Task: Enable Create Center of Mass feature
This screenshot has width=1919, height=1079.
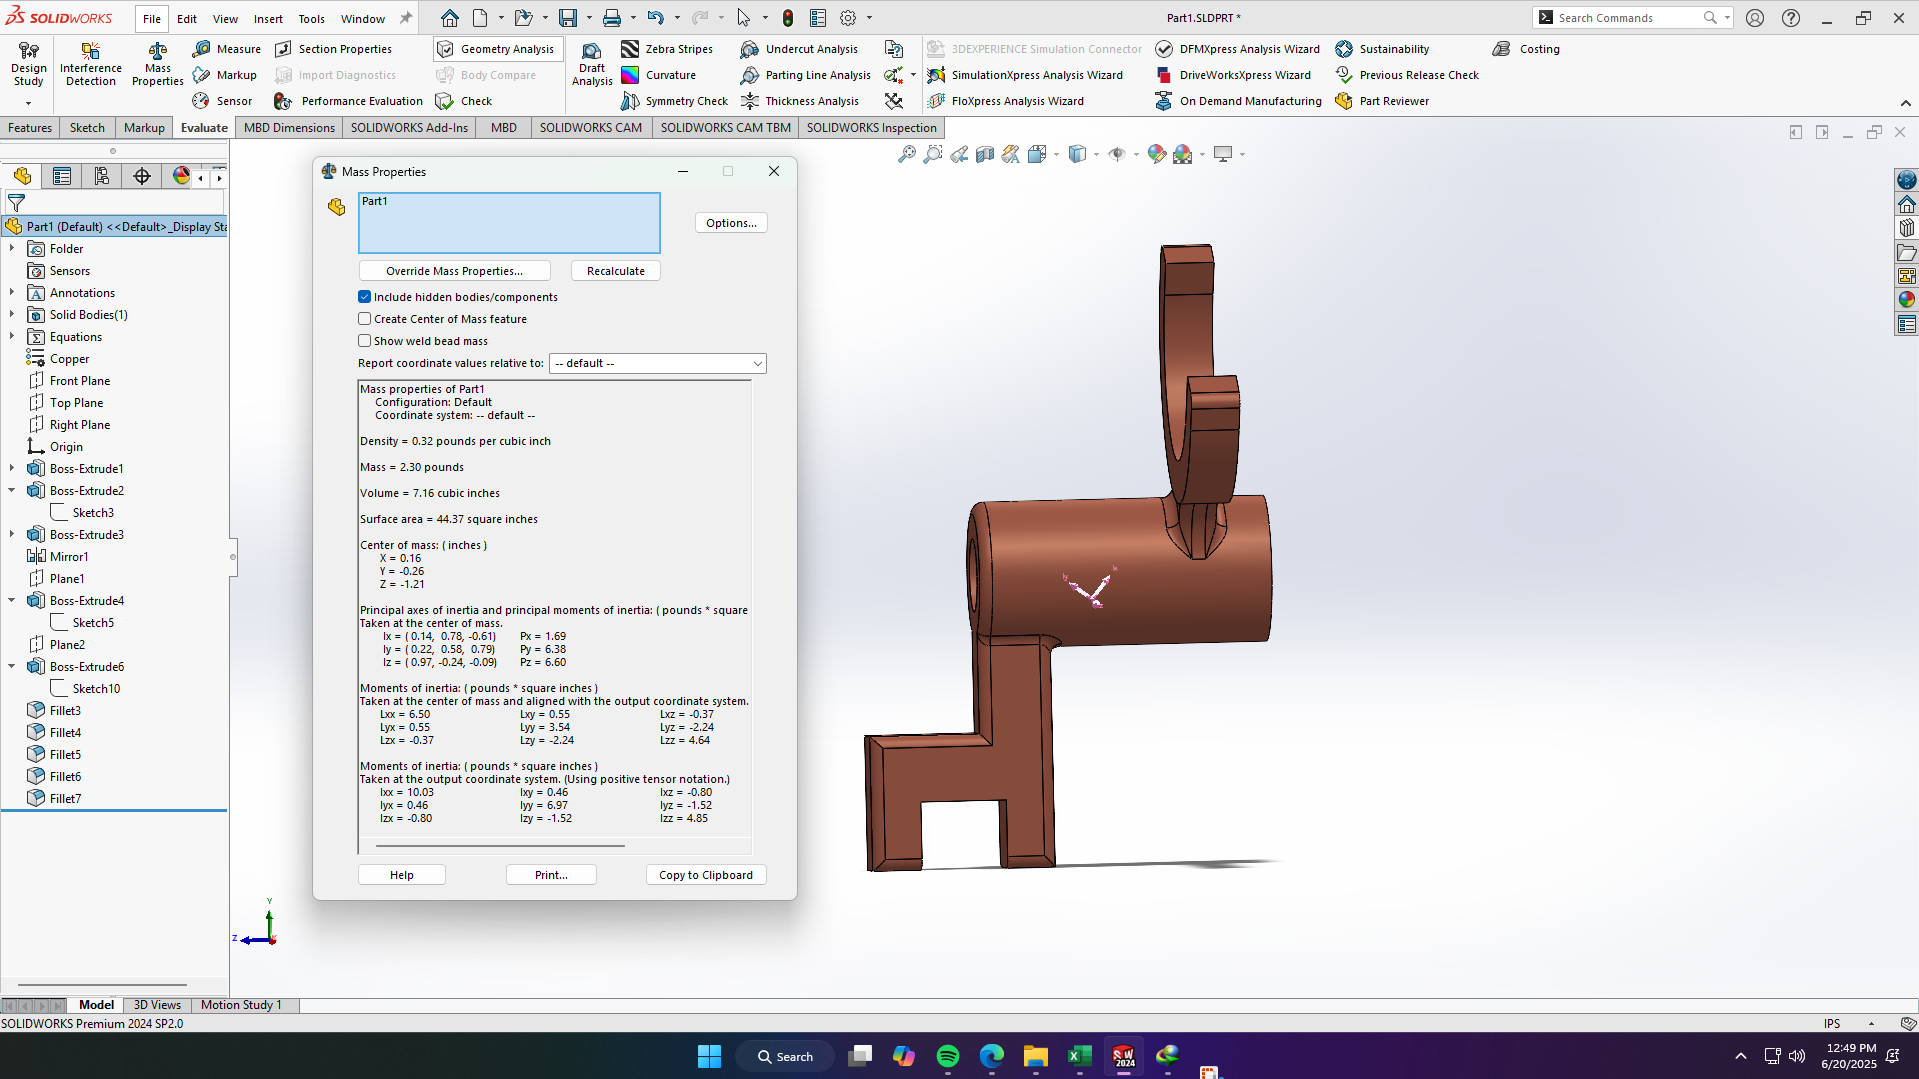Action: (x=365, y=319)
